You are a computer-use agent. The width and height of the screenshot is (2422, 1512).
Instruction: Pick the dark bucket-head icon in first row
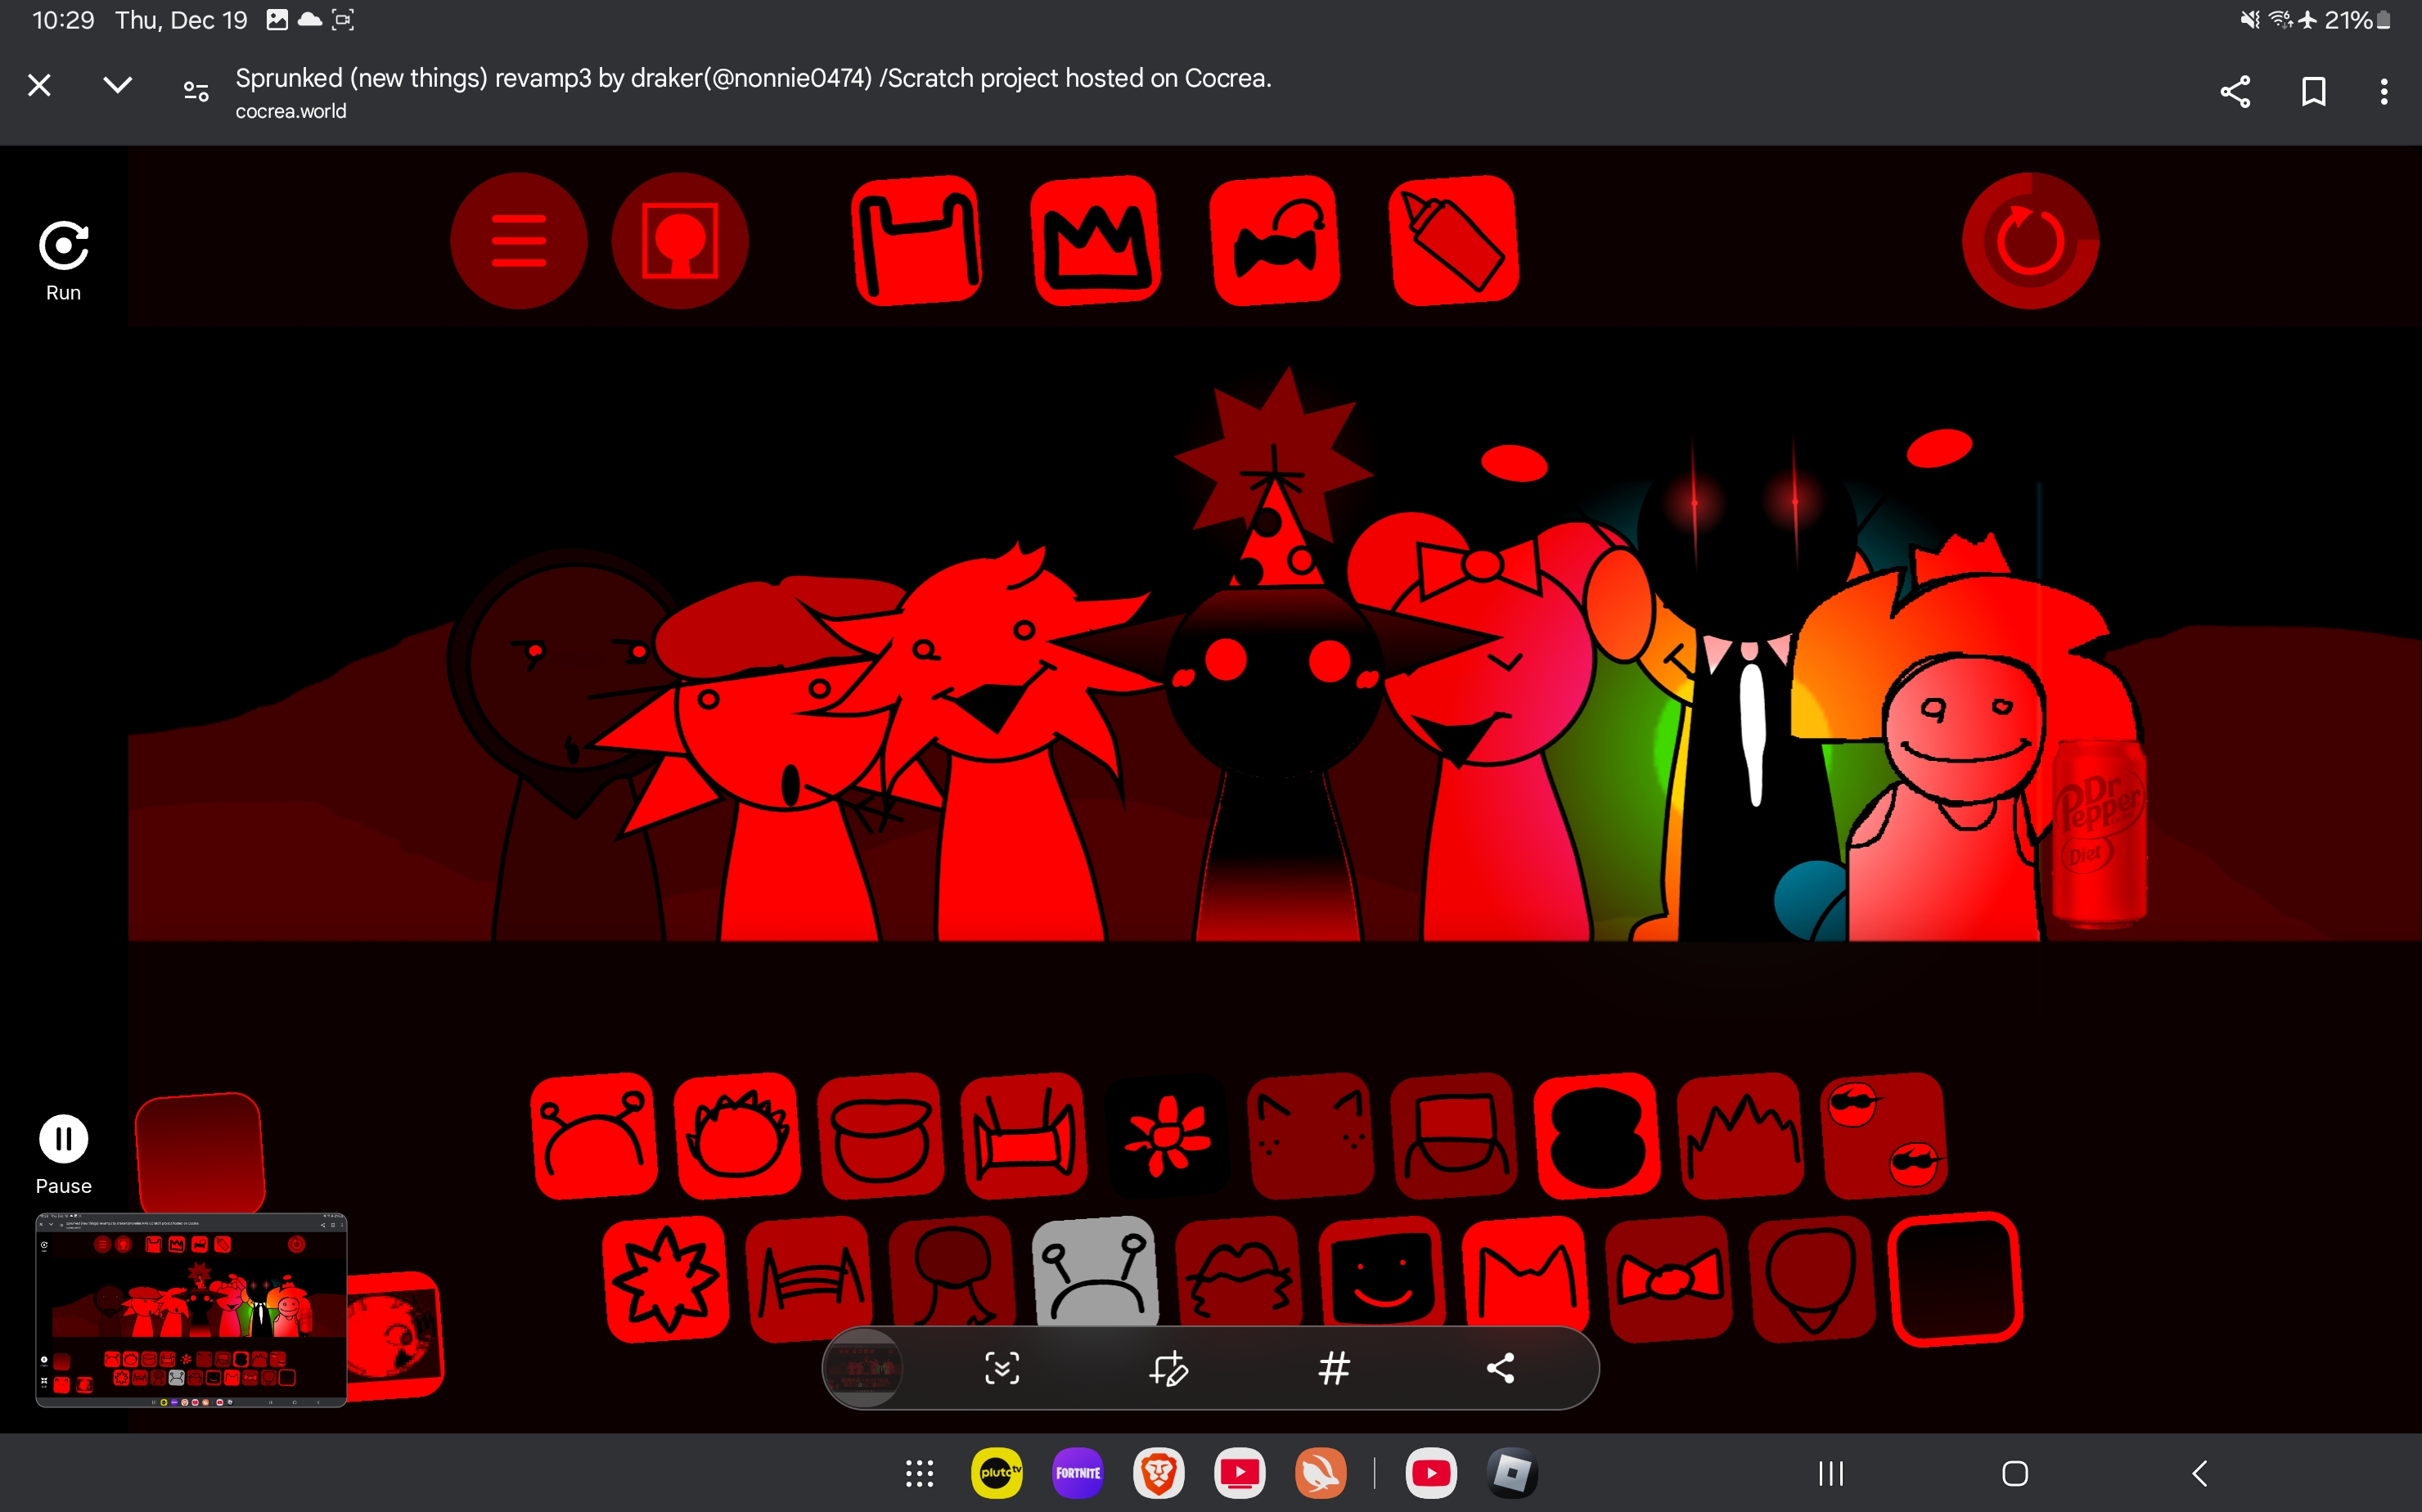(x=1454, y=1136)
